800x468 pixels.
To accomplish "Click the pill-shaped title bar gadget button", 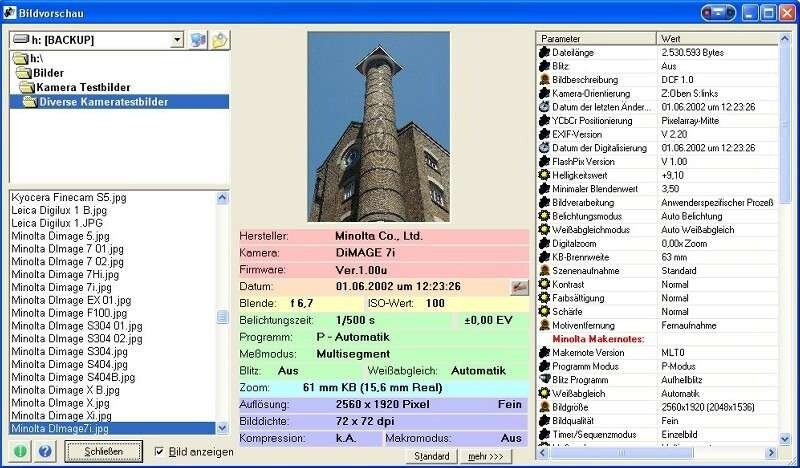I will click(718, 13).
